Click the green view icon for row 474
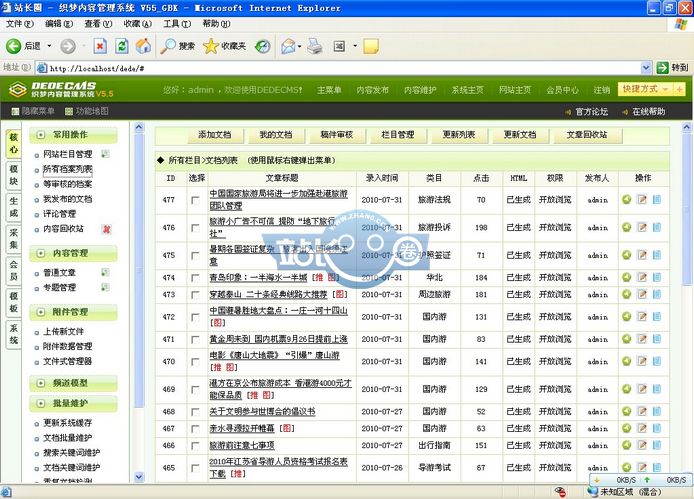The image size is (694, 499). 626,278
